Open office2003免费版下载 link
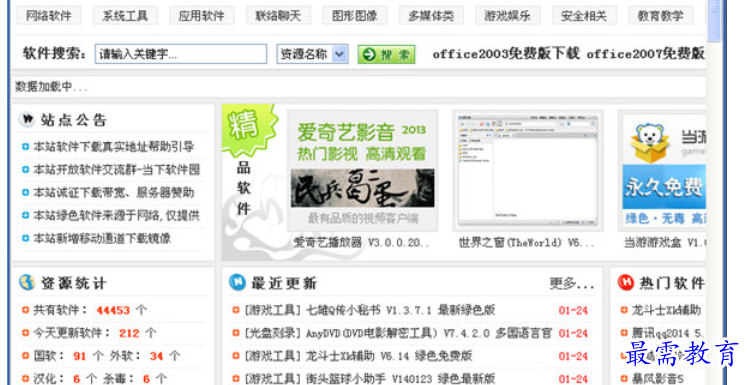This screenshot has height=385, width=747. click(506, 54)
